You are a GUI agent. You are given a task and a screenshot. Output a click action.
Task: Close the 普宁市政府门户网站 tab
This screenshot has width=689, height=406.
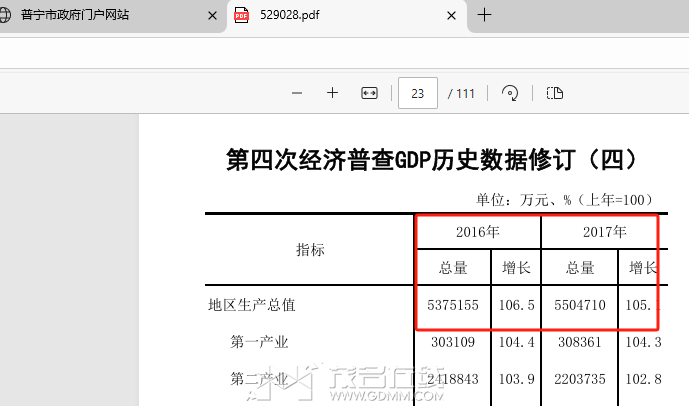coord(211,16)
